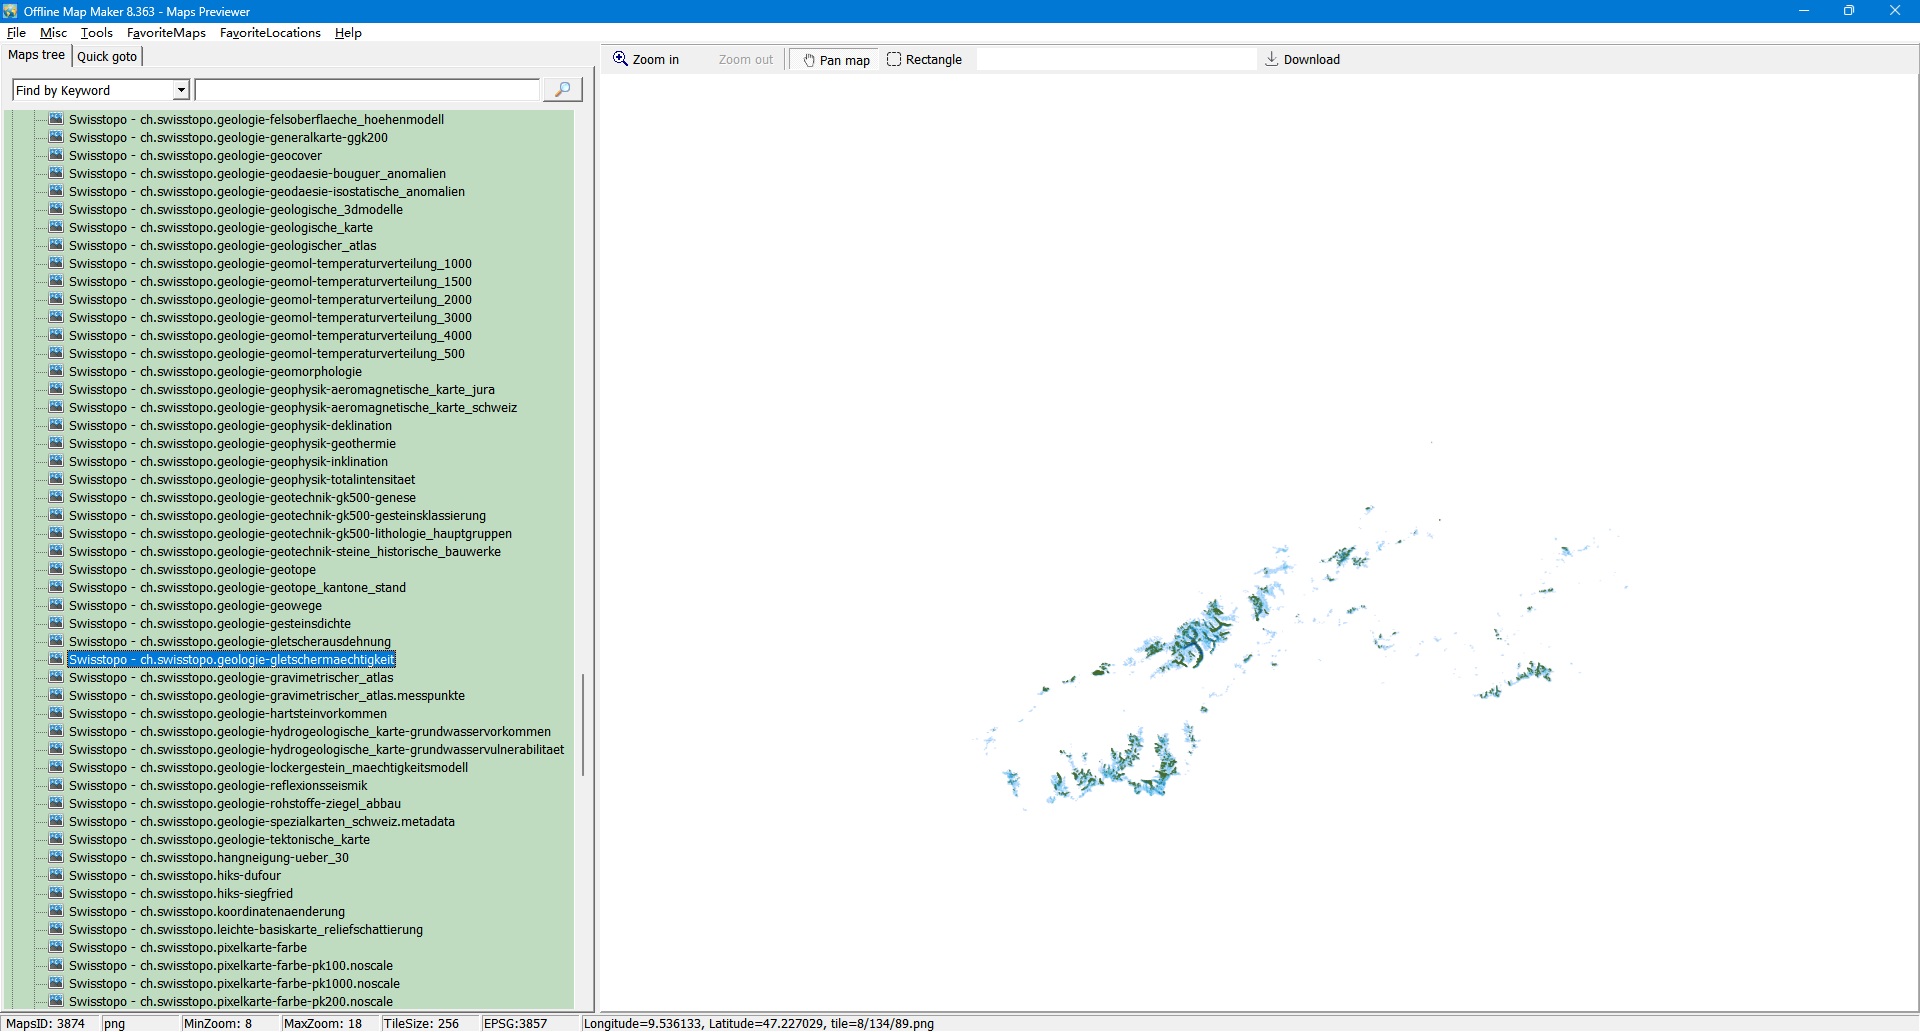This screenshot has width=1920, height=1032.
Task: Click the Zoom out button
Action: (x=745, y=60)
